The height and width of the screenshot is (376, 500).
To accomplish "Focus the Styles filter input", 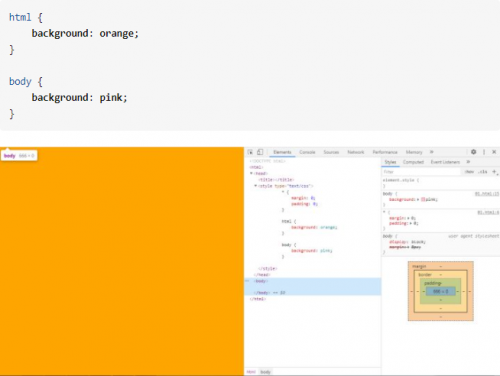I will point(422,172).
